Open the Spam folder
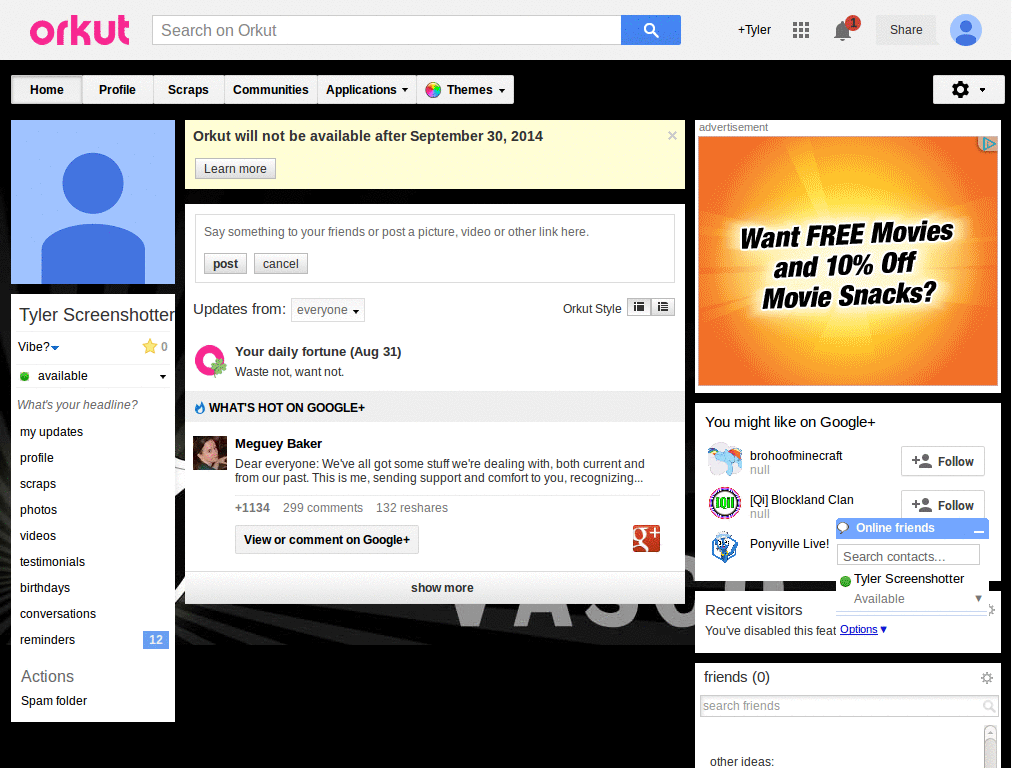Image resolution: width=1024 pixels, height=768 pixels. (x=54, y=701)
